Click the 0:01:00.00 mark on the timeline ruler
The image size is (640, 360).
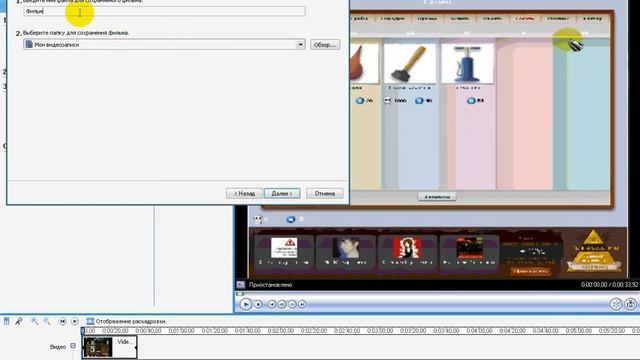181,331
